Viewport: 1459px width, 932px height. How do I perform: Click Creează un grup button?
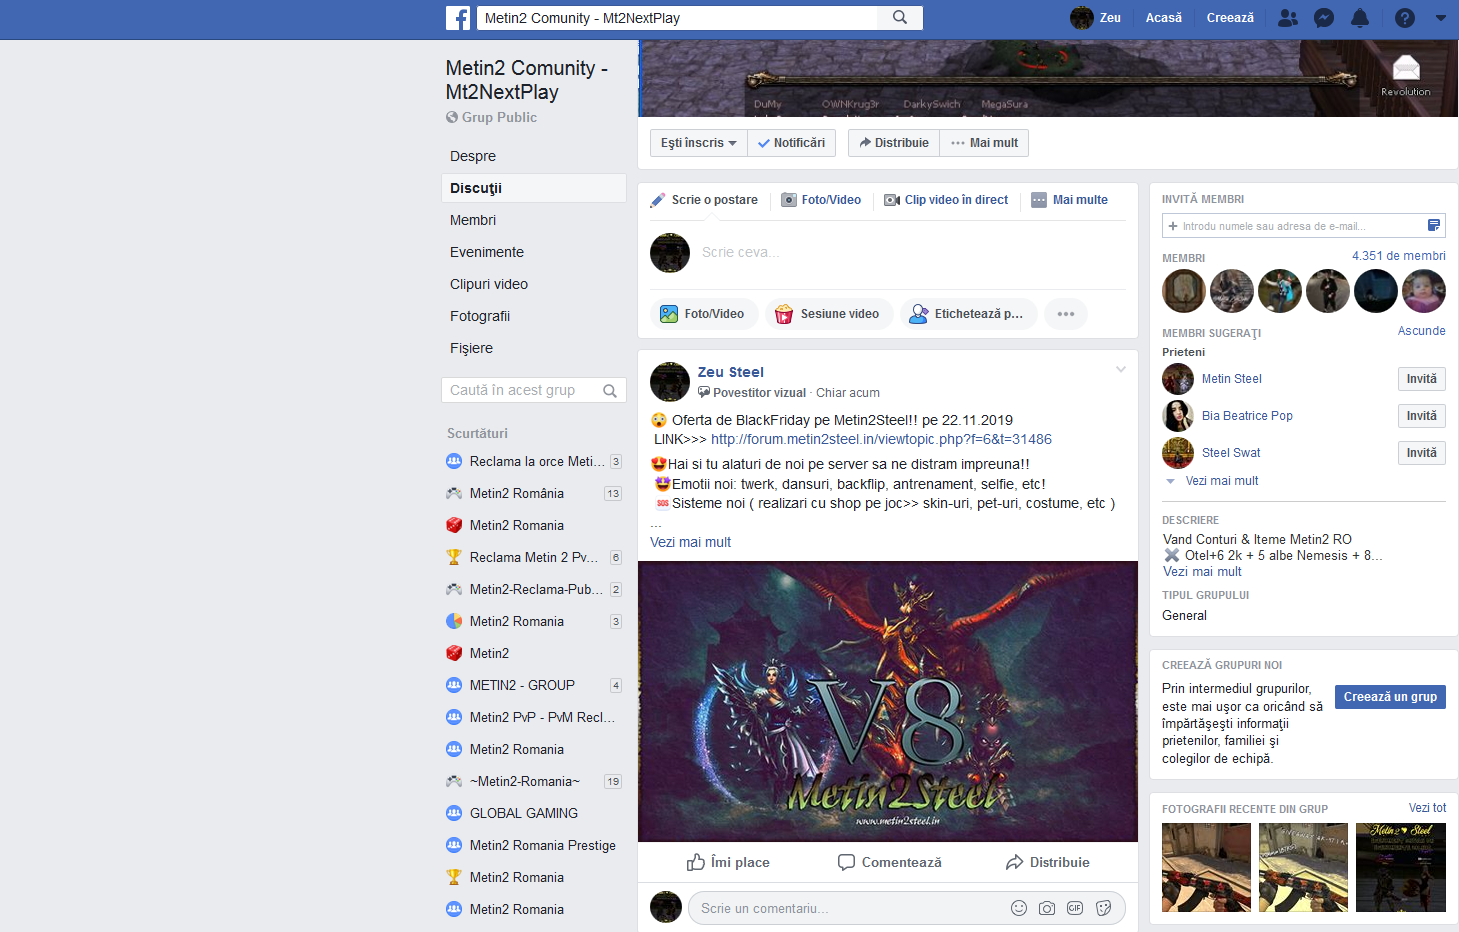pyautogui.click(x=1390, y=697)
